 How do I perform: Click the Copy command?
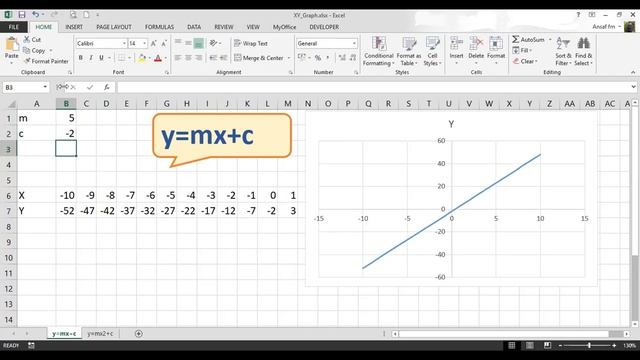tap(35, 51)
